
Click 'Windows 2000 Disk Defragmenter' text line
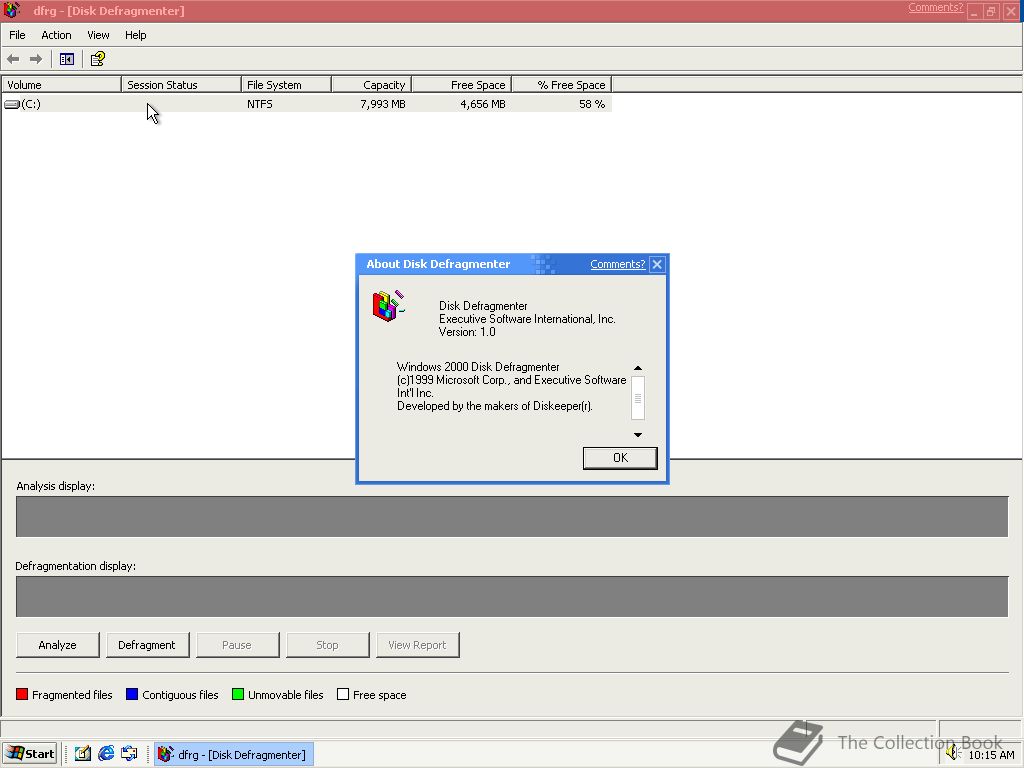(478, 367)
